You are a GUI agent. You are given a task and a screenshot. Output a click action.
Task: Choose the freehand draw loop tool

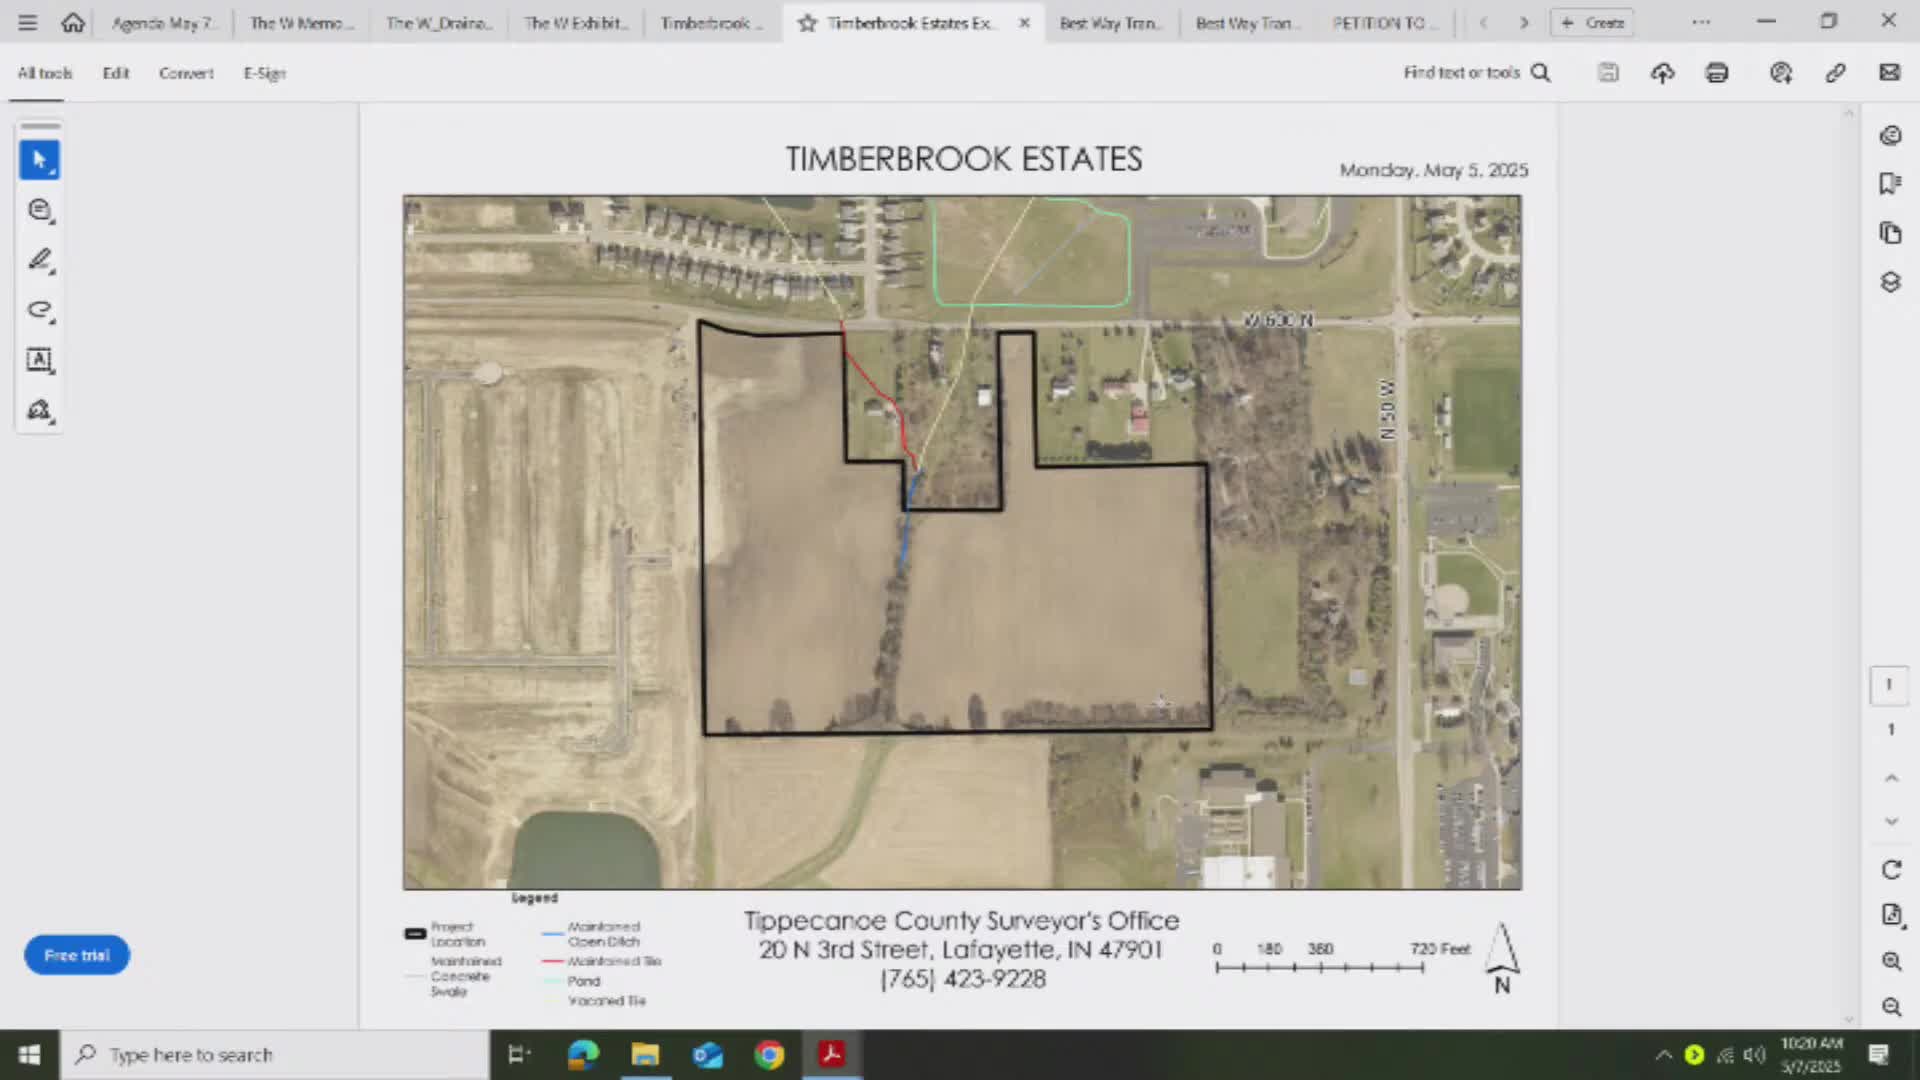(39, 310)
